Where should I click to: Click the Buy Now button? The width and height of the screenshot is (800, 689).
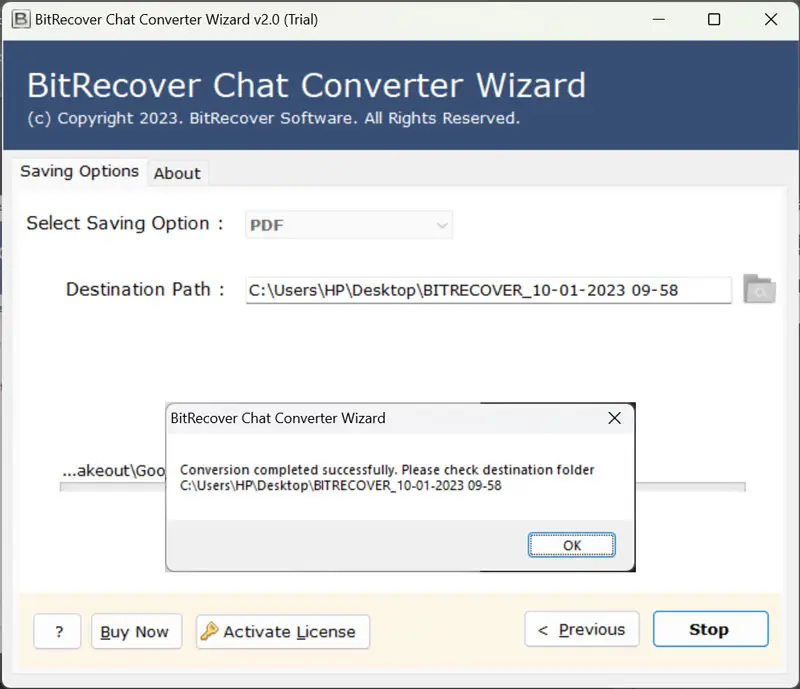pos(136,631)
